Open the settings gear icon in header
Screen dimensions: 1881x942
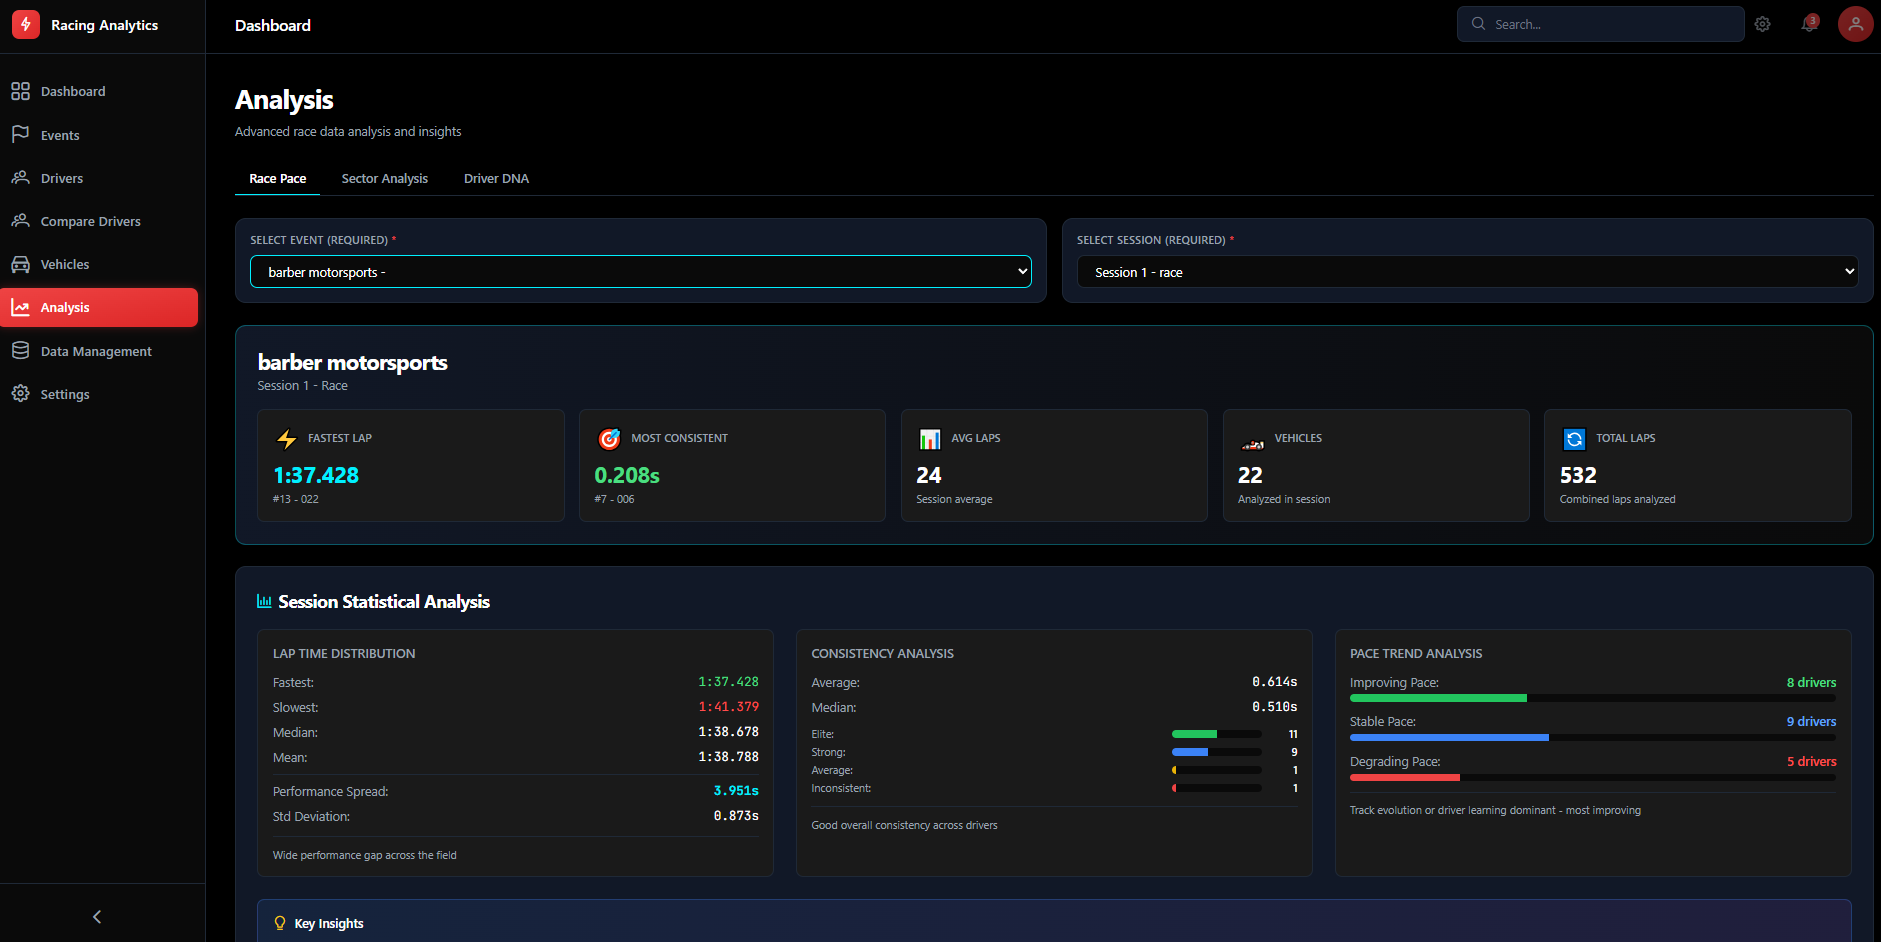1762,24
